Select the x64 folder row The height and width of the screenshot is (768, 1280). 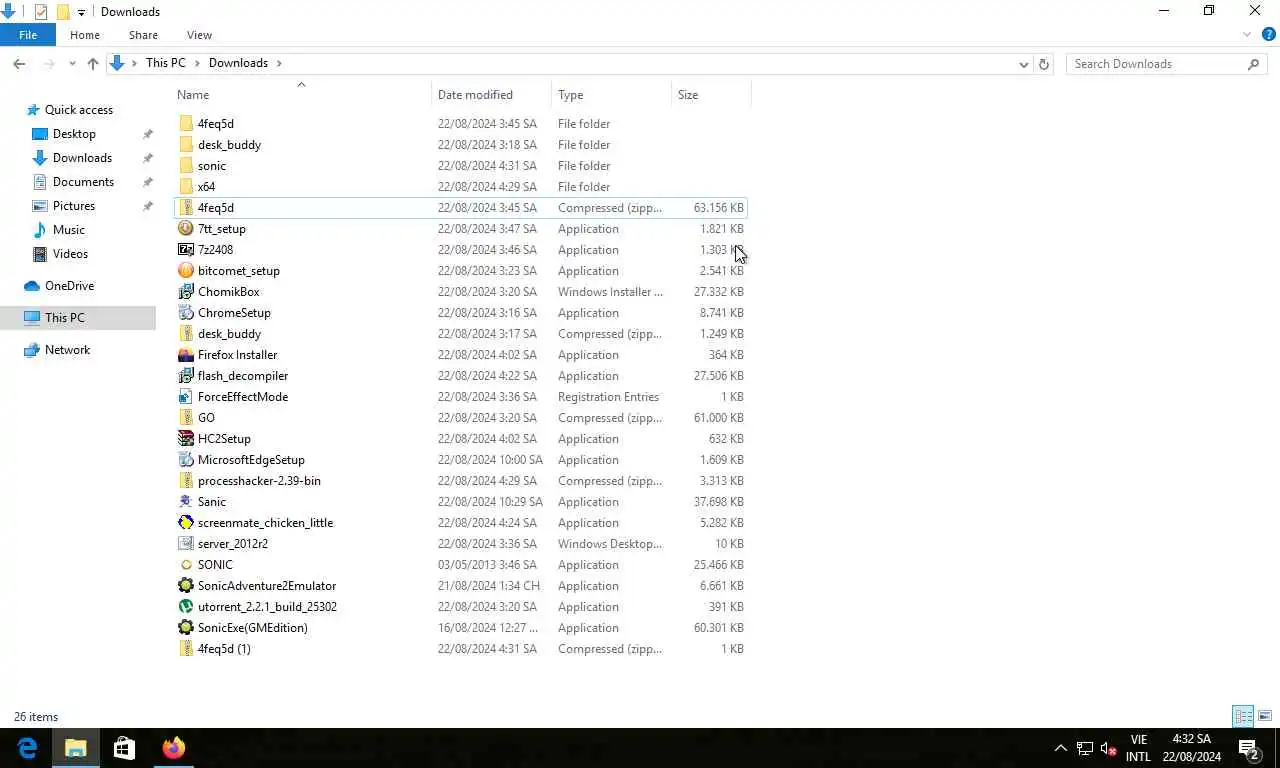click(461, 187)
